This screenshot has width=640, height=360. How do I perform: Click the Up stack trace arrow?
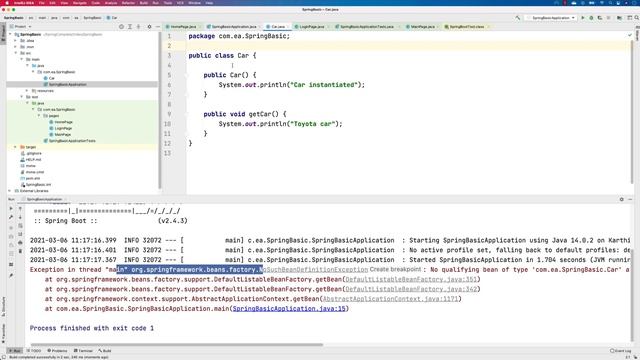20,209
